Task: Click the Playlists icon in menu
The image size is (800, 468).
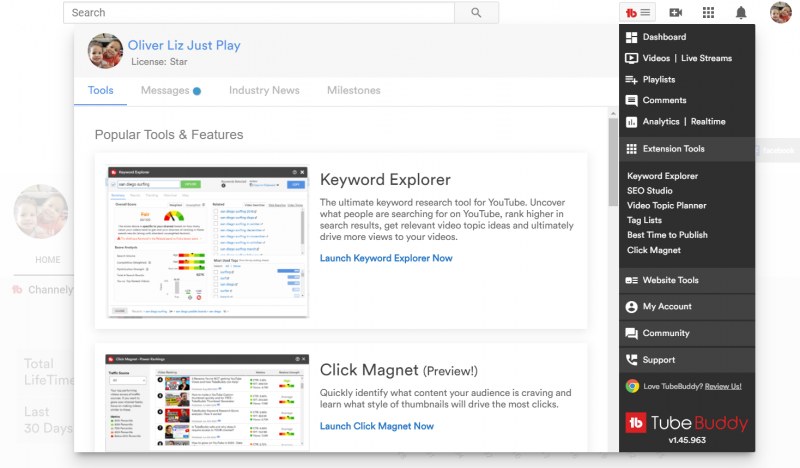Action: 631,79
